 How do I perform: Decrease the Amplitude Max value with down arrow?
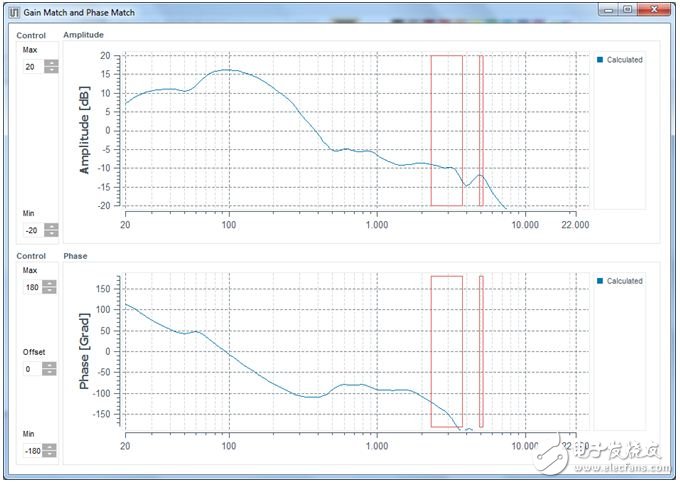point(51,70)
